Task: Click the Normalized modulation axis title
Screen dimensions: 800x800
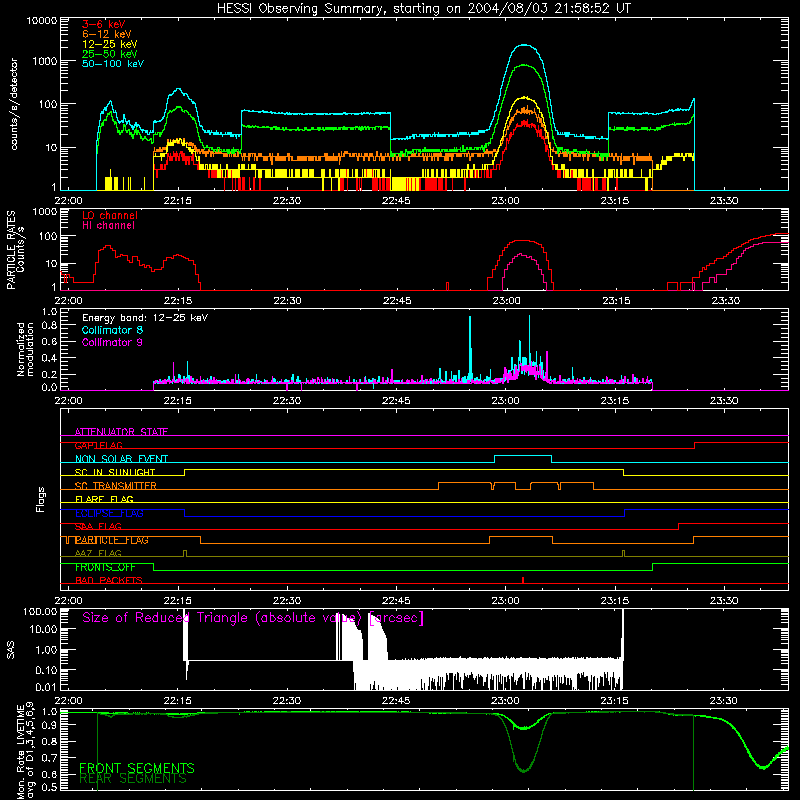Action: 25,349
